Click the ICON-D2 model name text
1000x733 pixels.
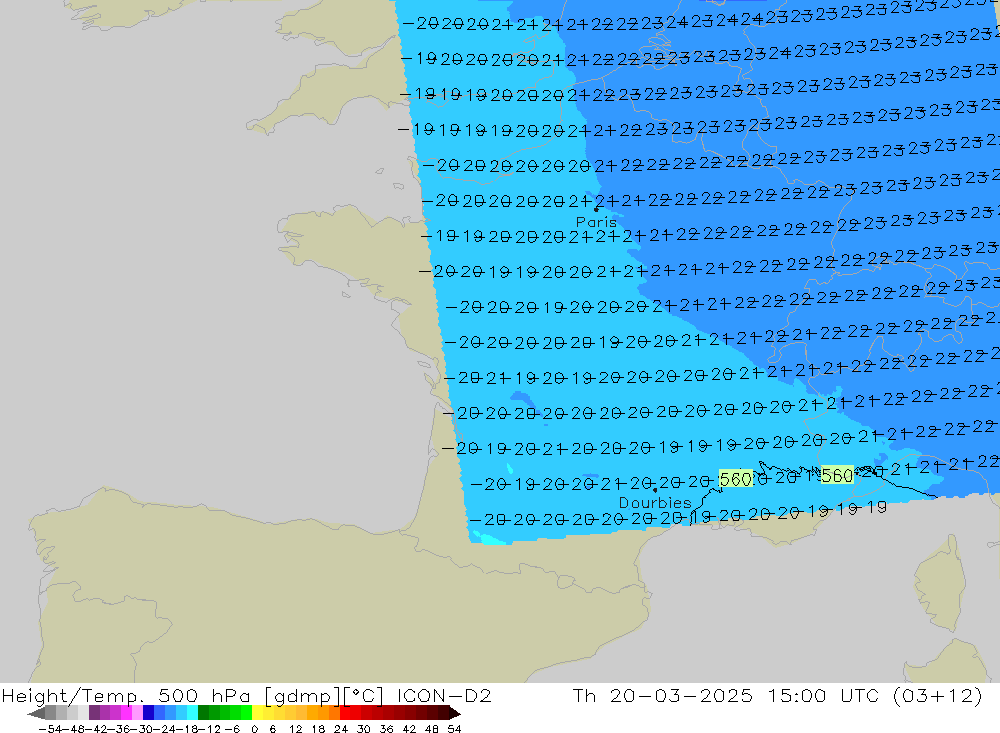(x=444, y=696)
